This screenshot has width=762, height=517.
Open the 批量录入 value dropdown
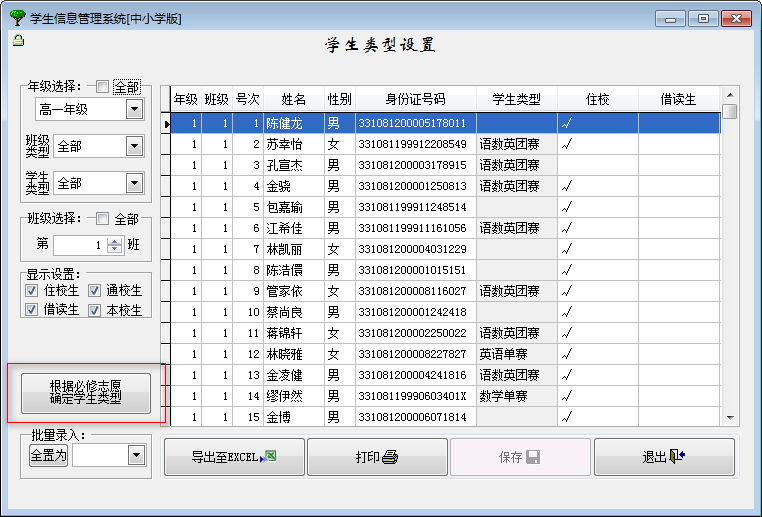tap(136, 455)
